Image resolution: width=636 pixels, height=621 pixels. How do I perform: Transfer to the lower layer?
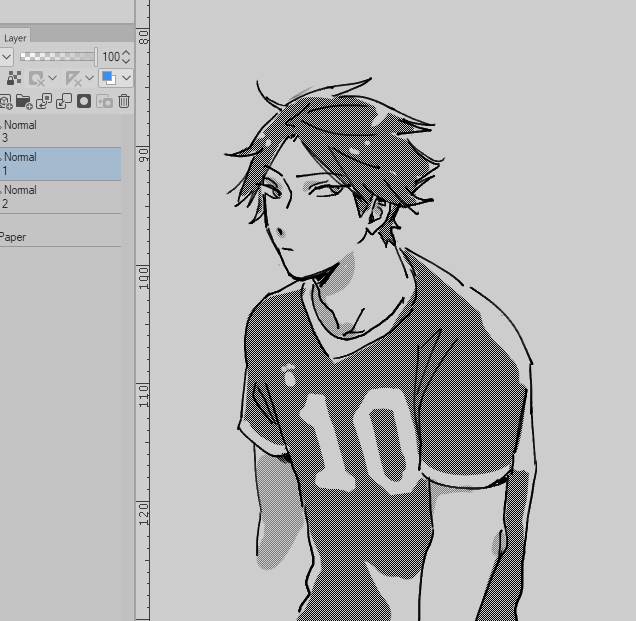pos(44,101)
